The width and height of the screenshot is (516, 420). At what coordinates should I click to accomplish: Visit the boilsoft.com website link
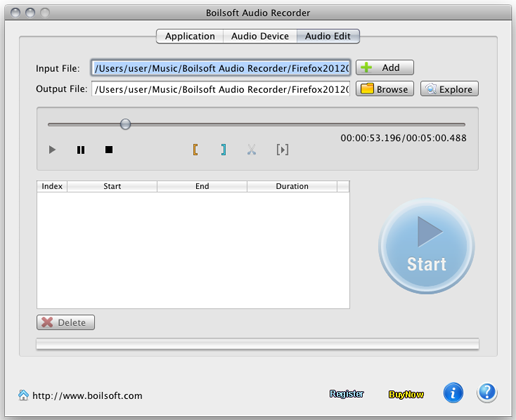coord(87,396)
